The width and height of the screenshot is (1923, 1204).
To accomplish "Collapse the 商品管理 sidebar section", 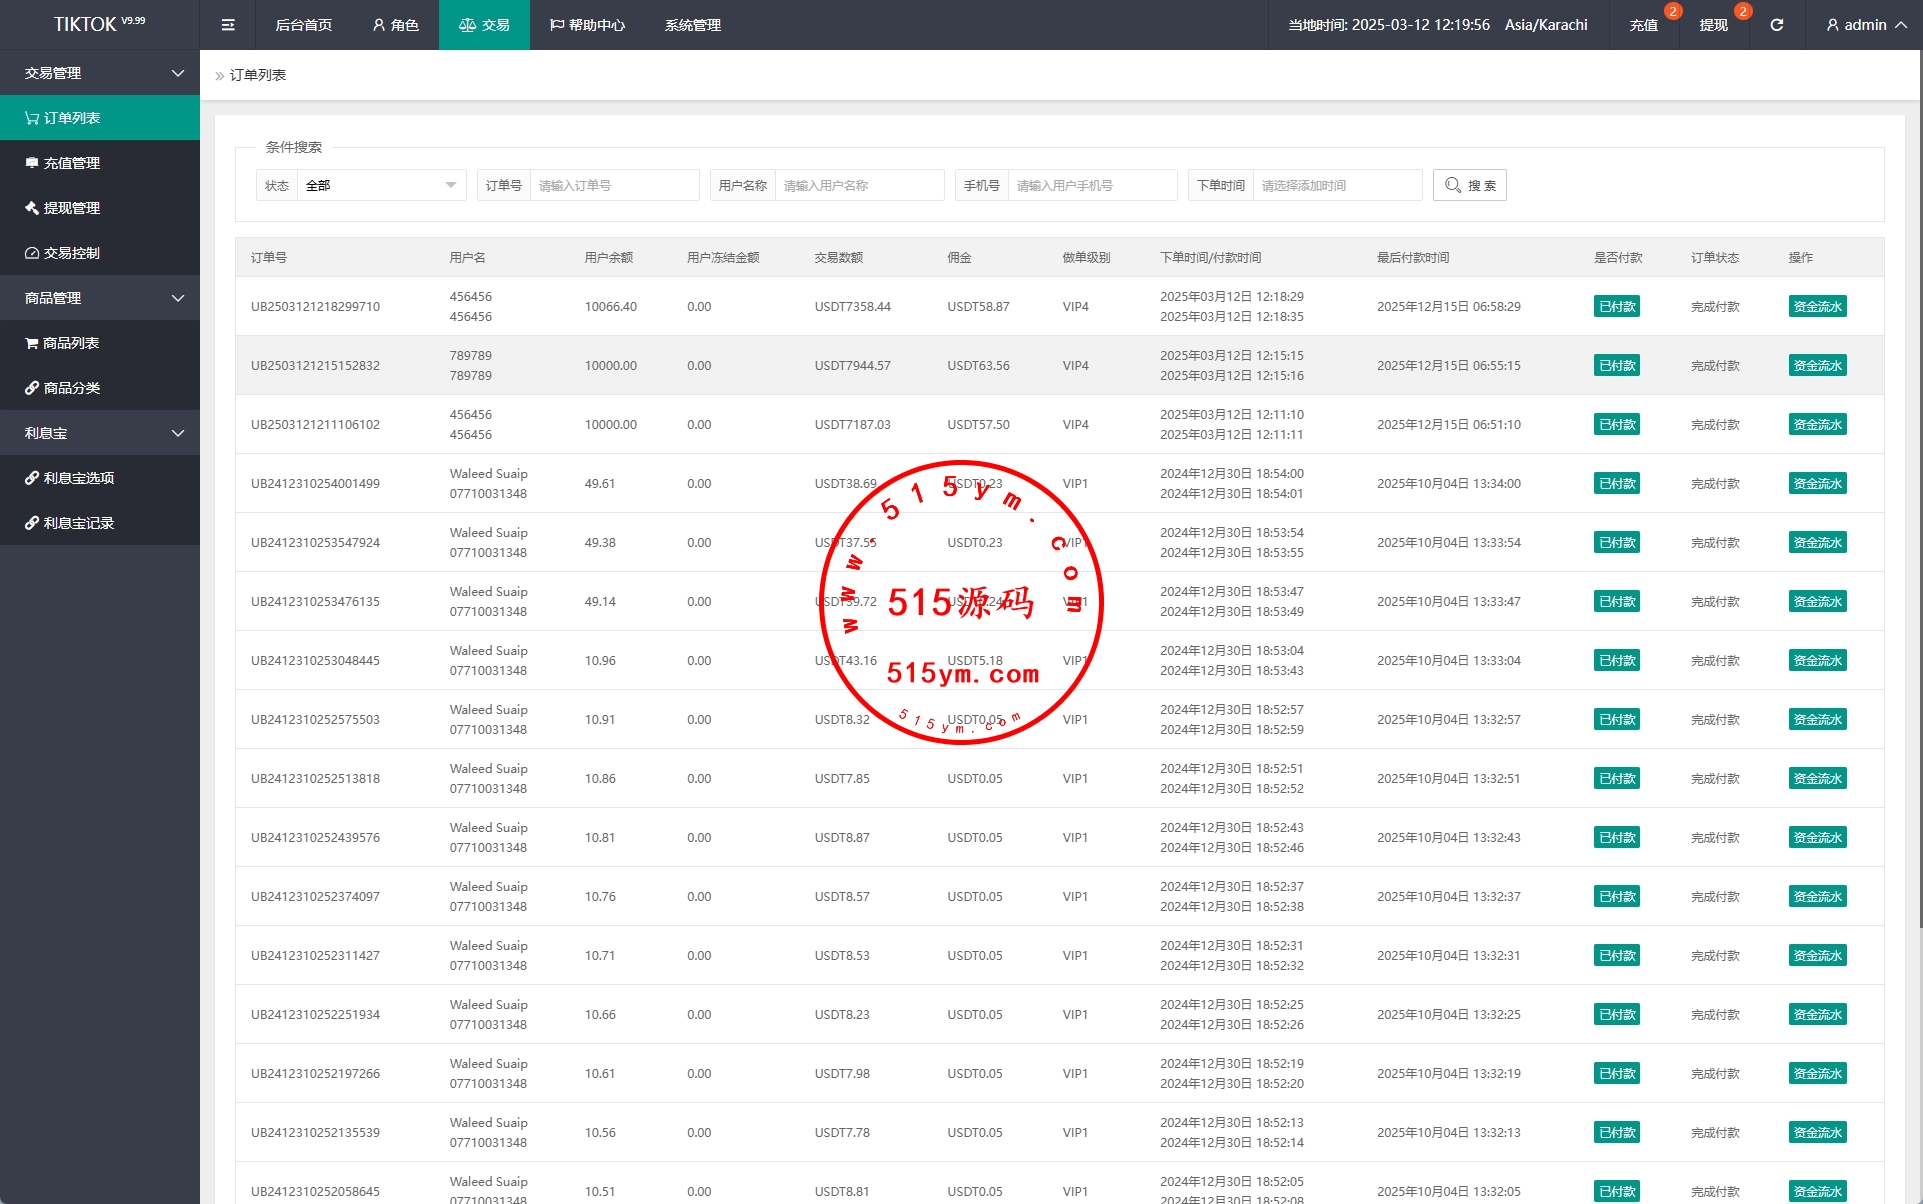I will pos(100,298).
